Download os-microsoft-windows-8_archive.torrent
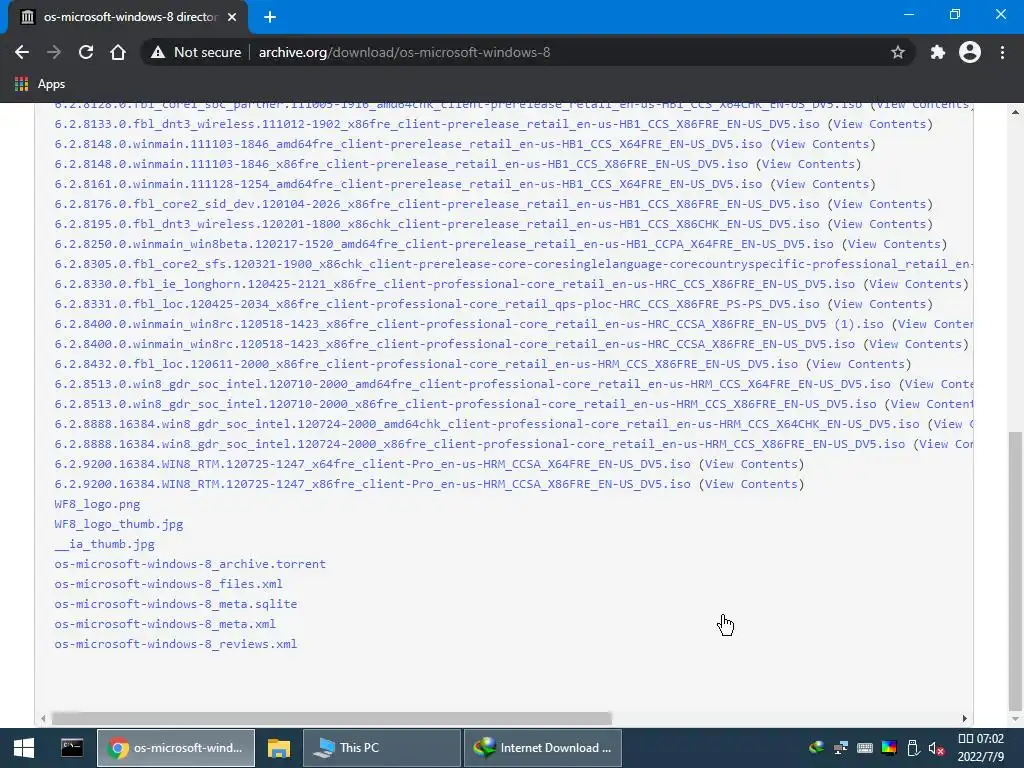The image size is (1024, 768). tap(190, 564)
